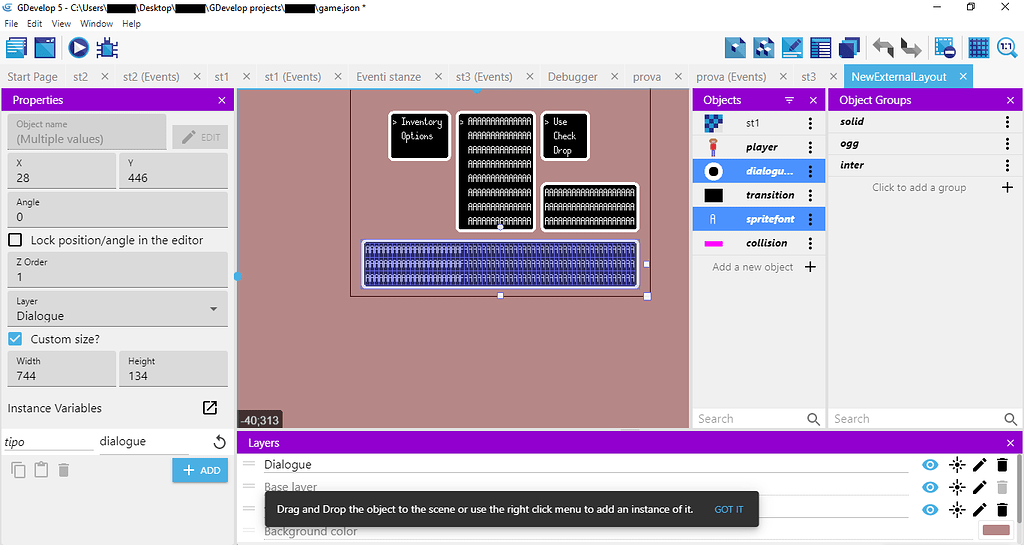
Task: Close the Object Groups panel
Action: 1010,101
